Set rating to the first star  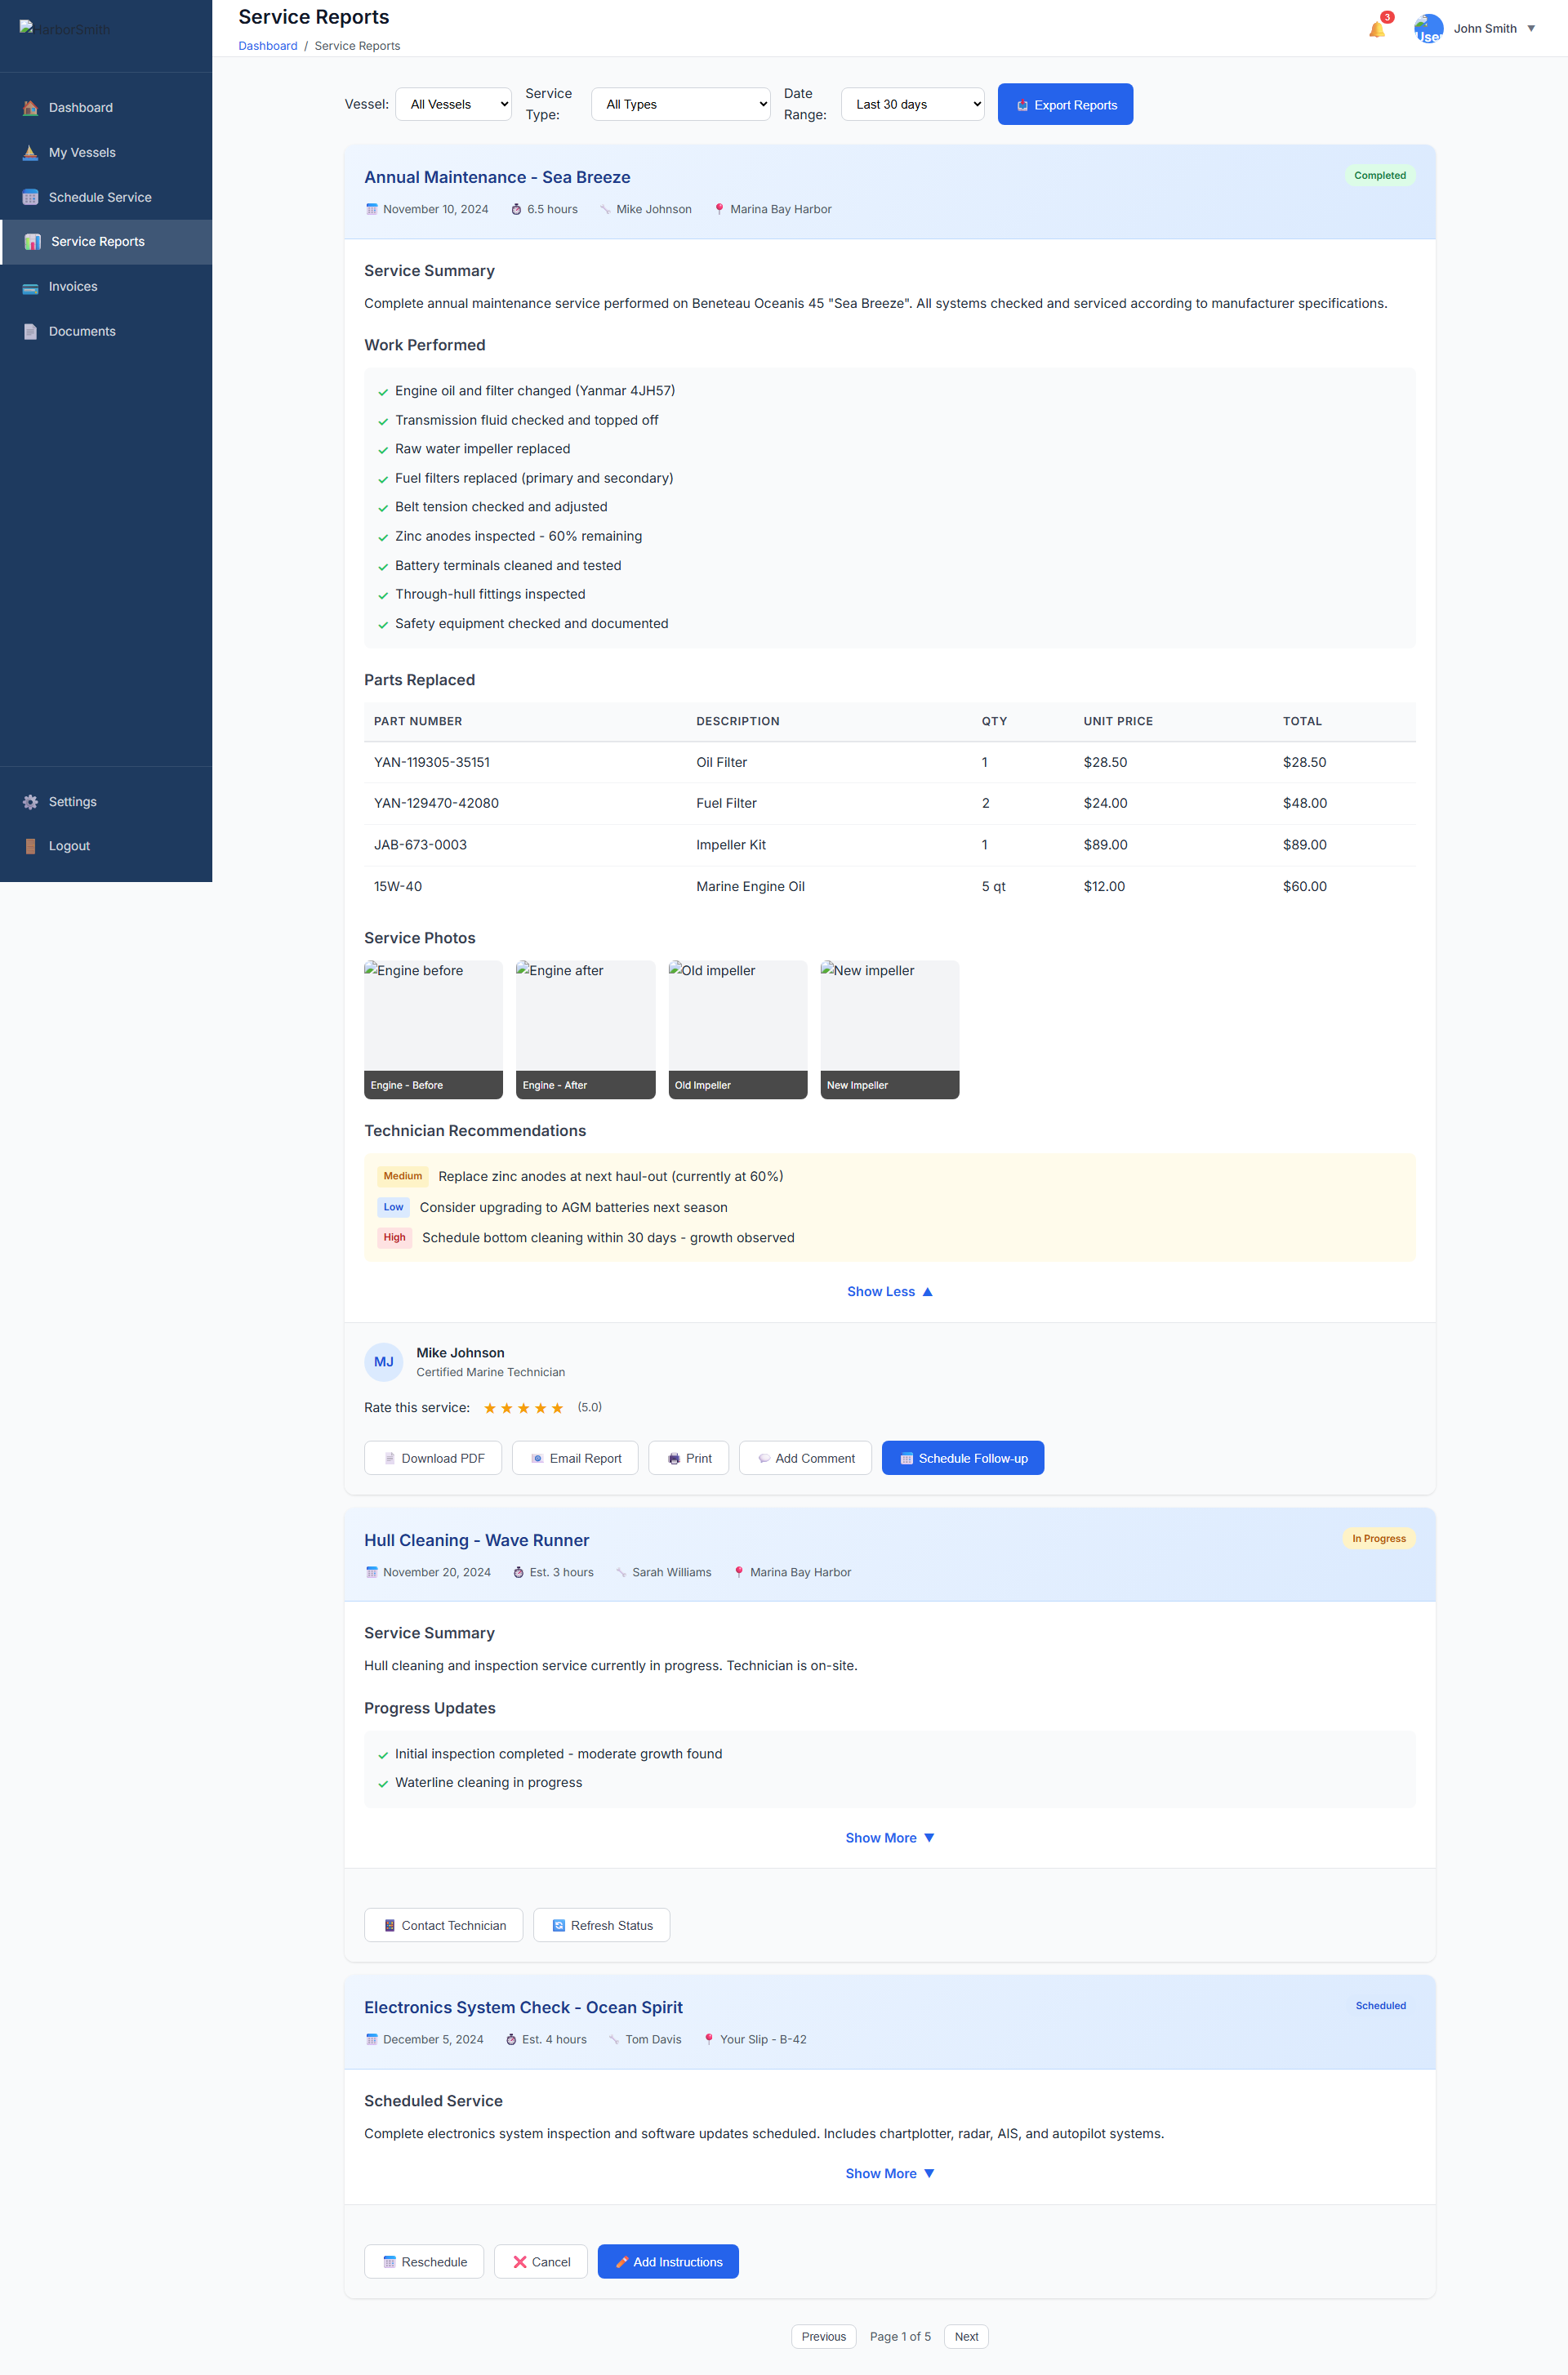pyautogui.click(x=490, y=1408)
